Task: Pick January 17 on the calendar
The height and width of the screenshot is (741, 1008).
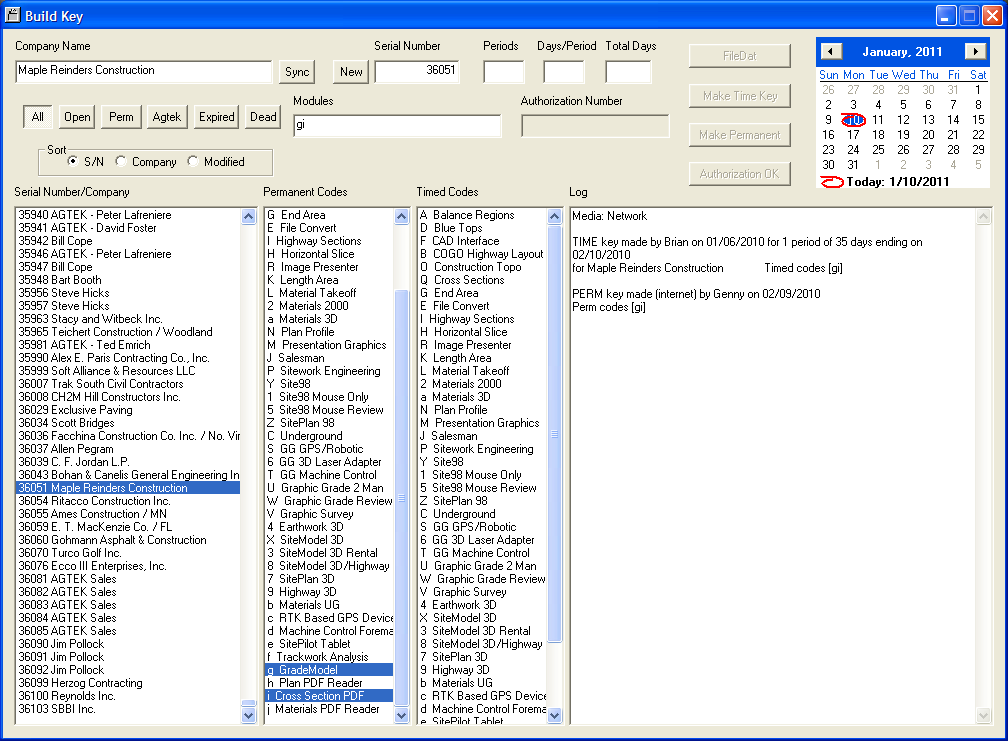Action: click(x=853, y=135)
